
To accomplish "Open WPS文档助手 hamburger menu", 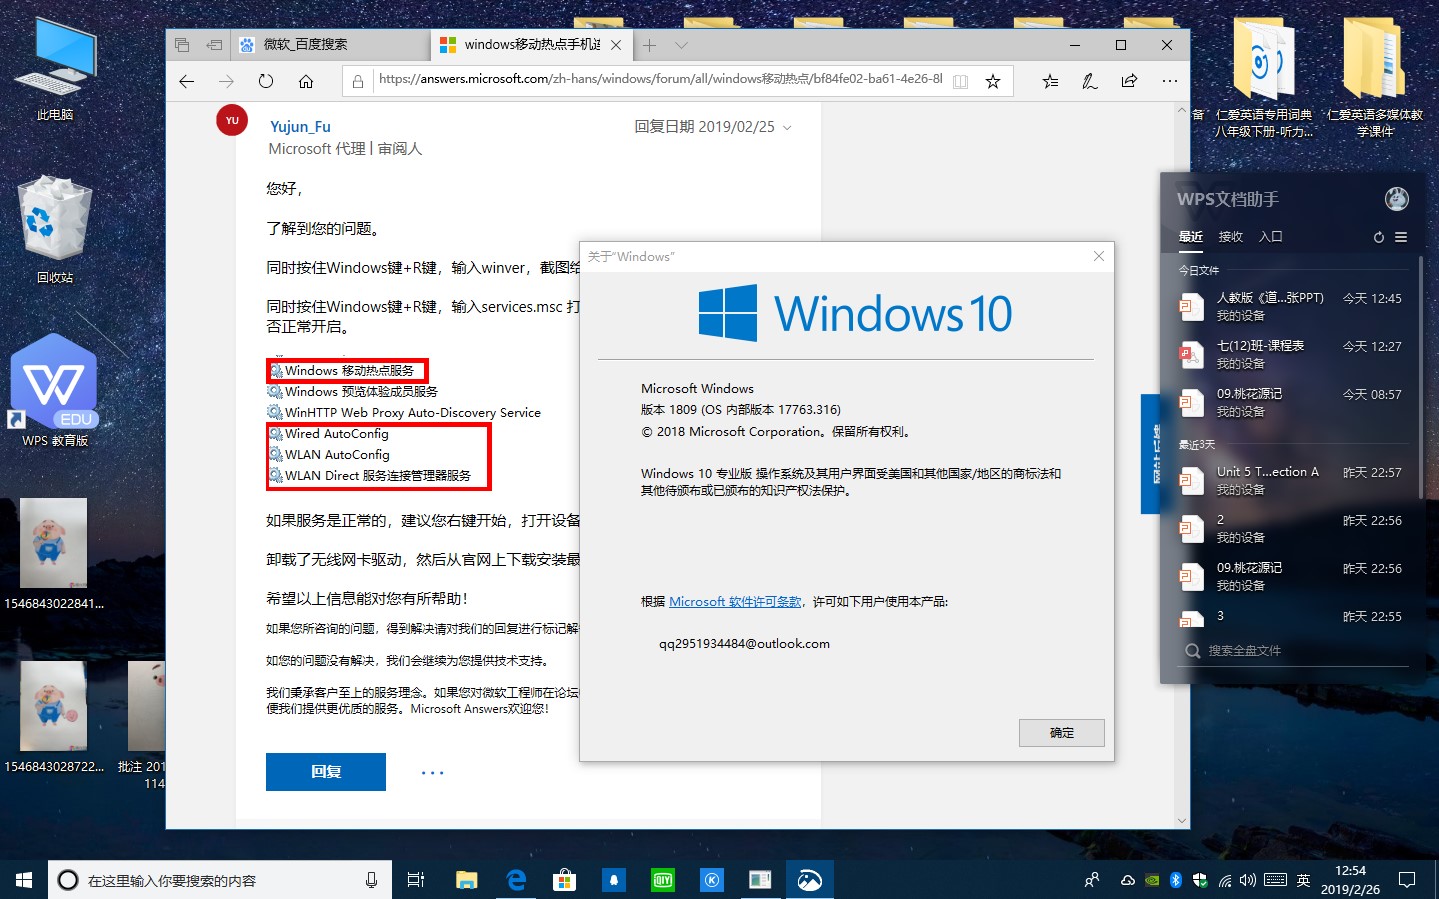I will [x=1401, y=238].
